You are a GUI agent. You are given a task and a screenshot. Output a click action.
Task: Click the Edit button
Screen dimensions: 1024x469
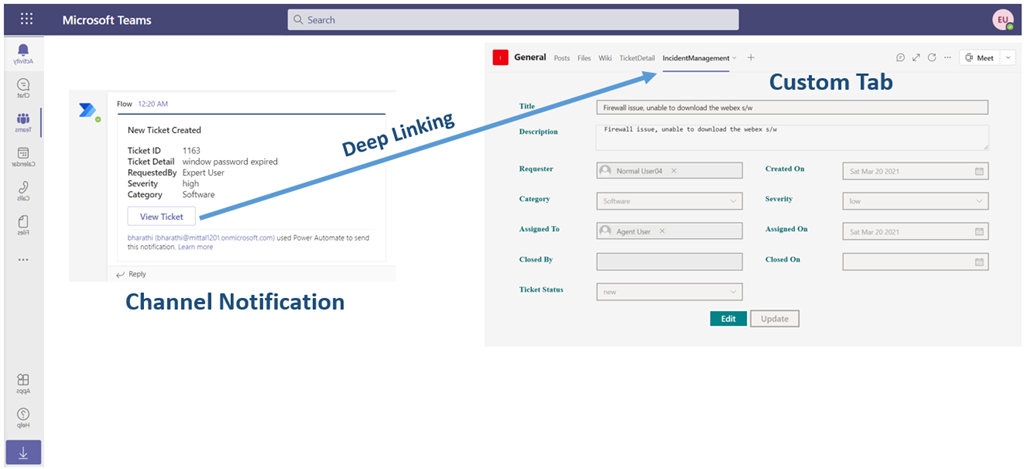coord(728,319)
